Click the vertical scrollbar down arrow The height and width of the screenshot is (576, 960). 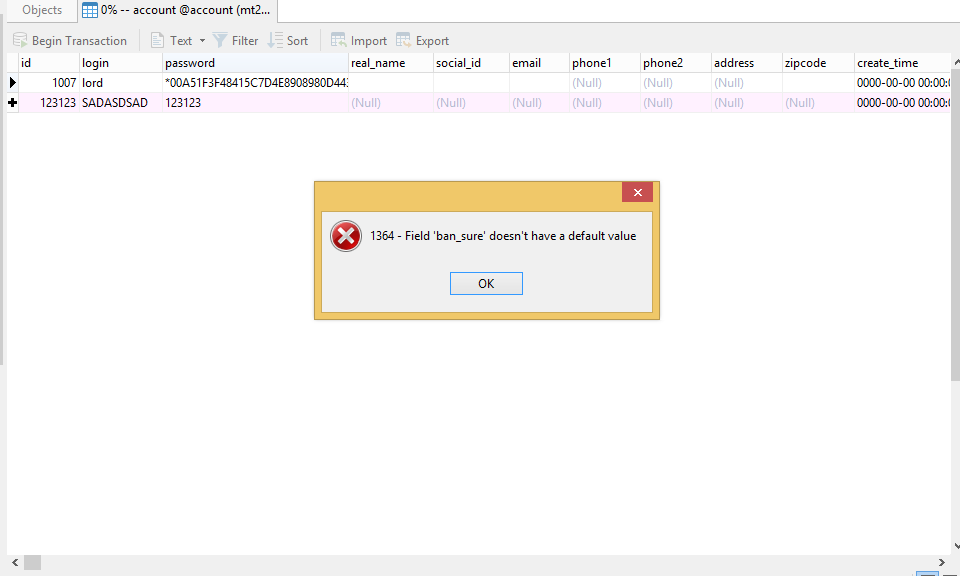pos(956,546)
